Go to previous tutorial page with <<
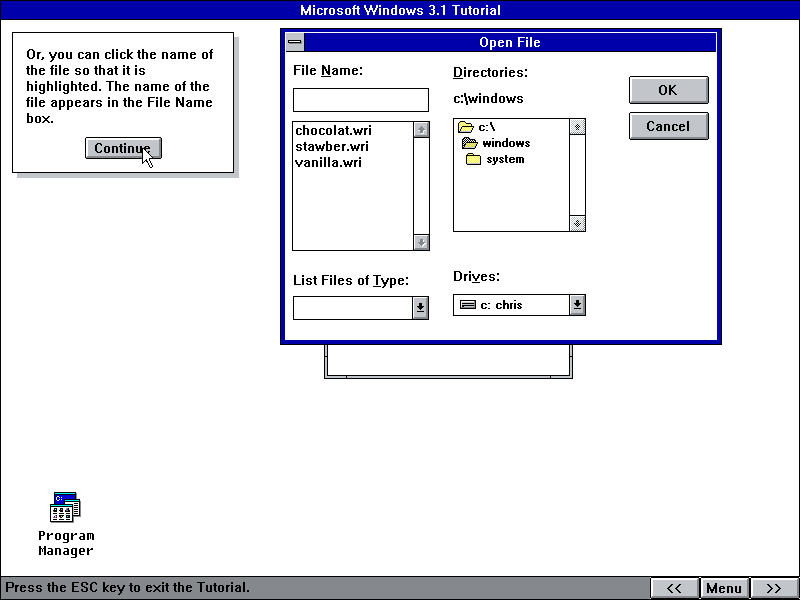 click(674, 588)
